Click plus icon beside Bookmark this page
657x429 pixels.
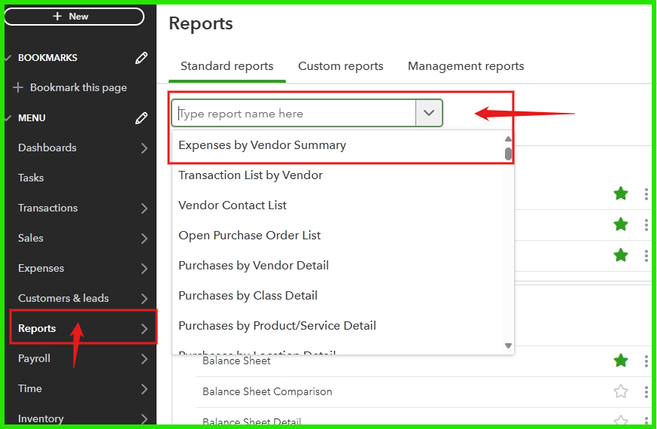pos(18,88)
